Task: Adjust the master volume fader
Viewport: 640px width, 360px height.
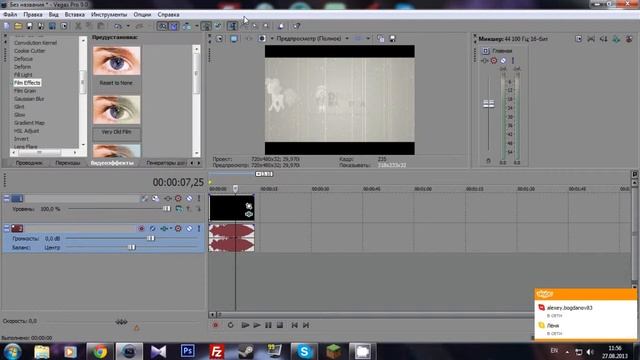Action: click(489, 104)
